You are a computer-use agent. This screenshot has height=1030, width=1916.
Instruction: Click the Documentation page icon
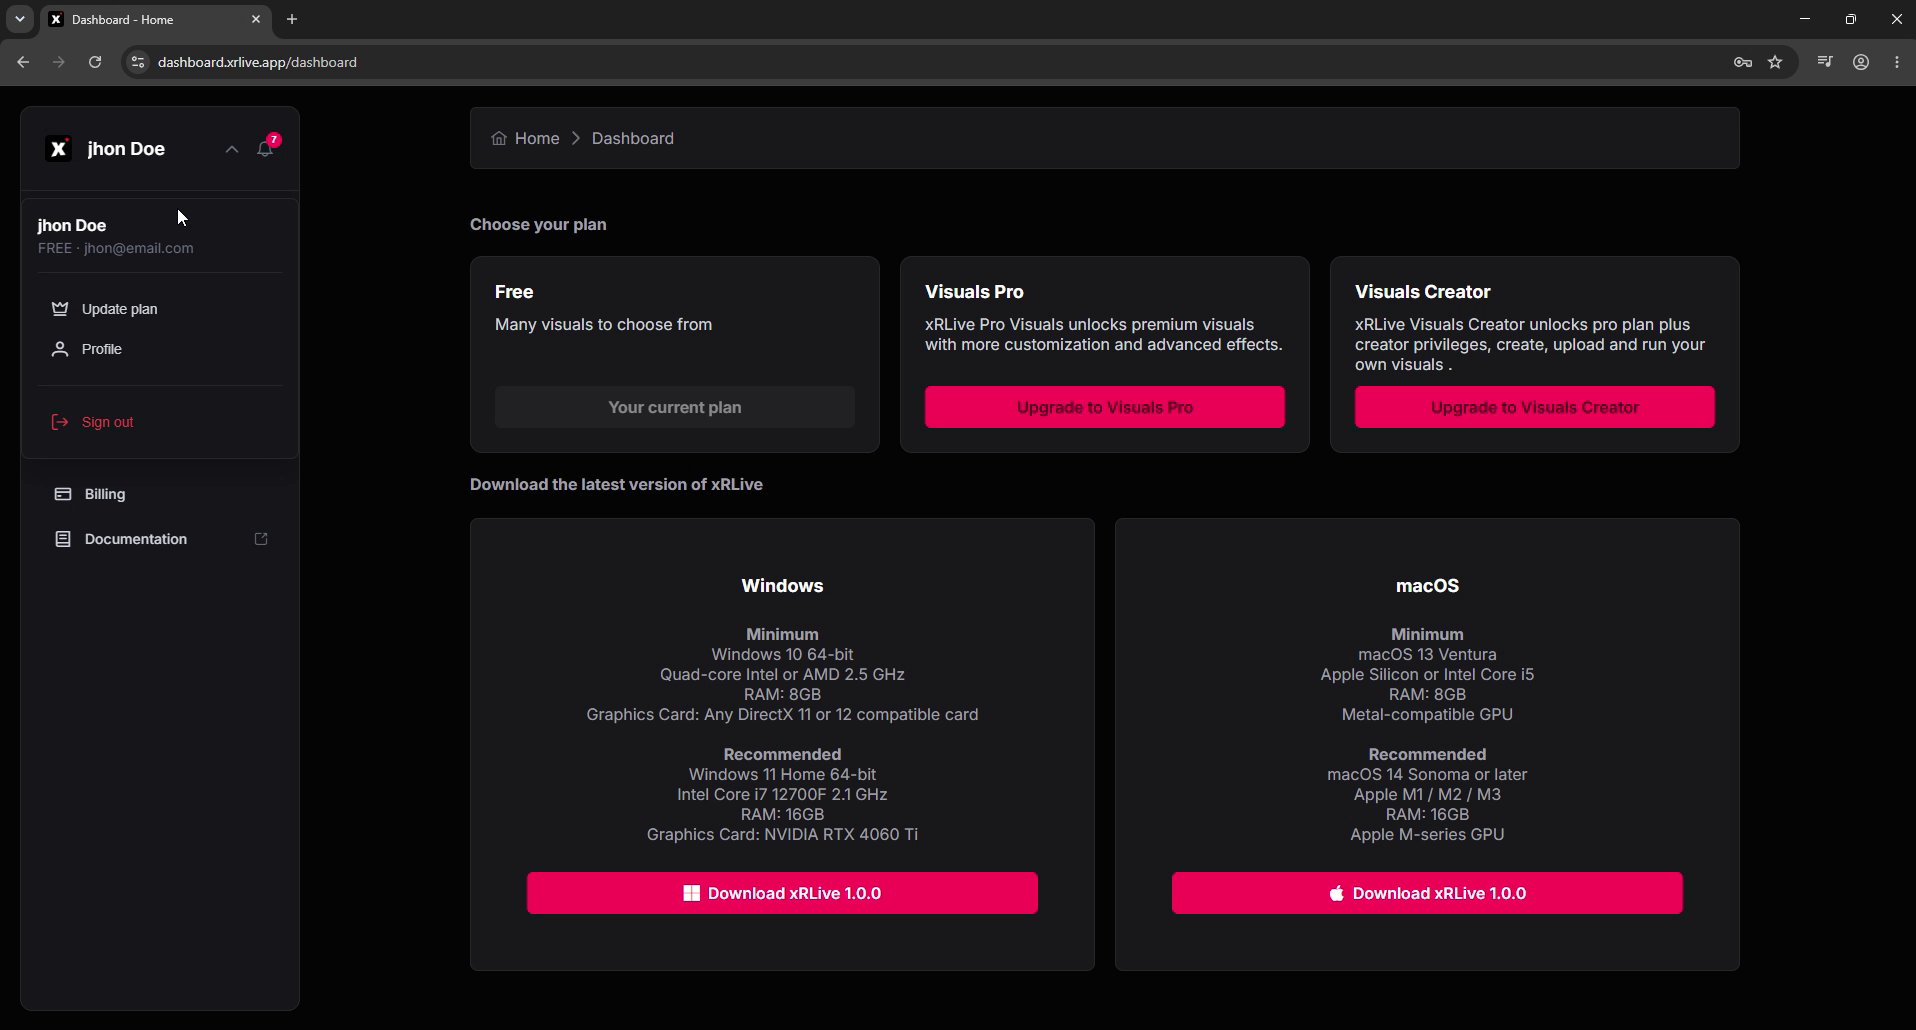(63, 539)
